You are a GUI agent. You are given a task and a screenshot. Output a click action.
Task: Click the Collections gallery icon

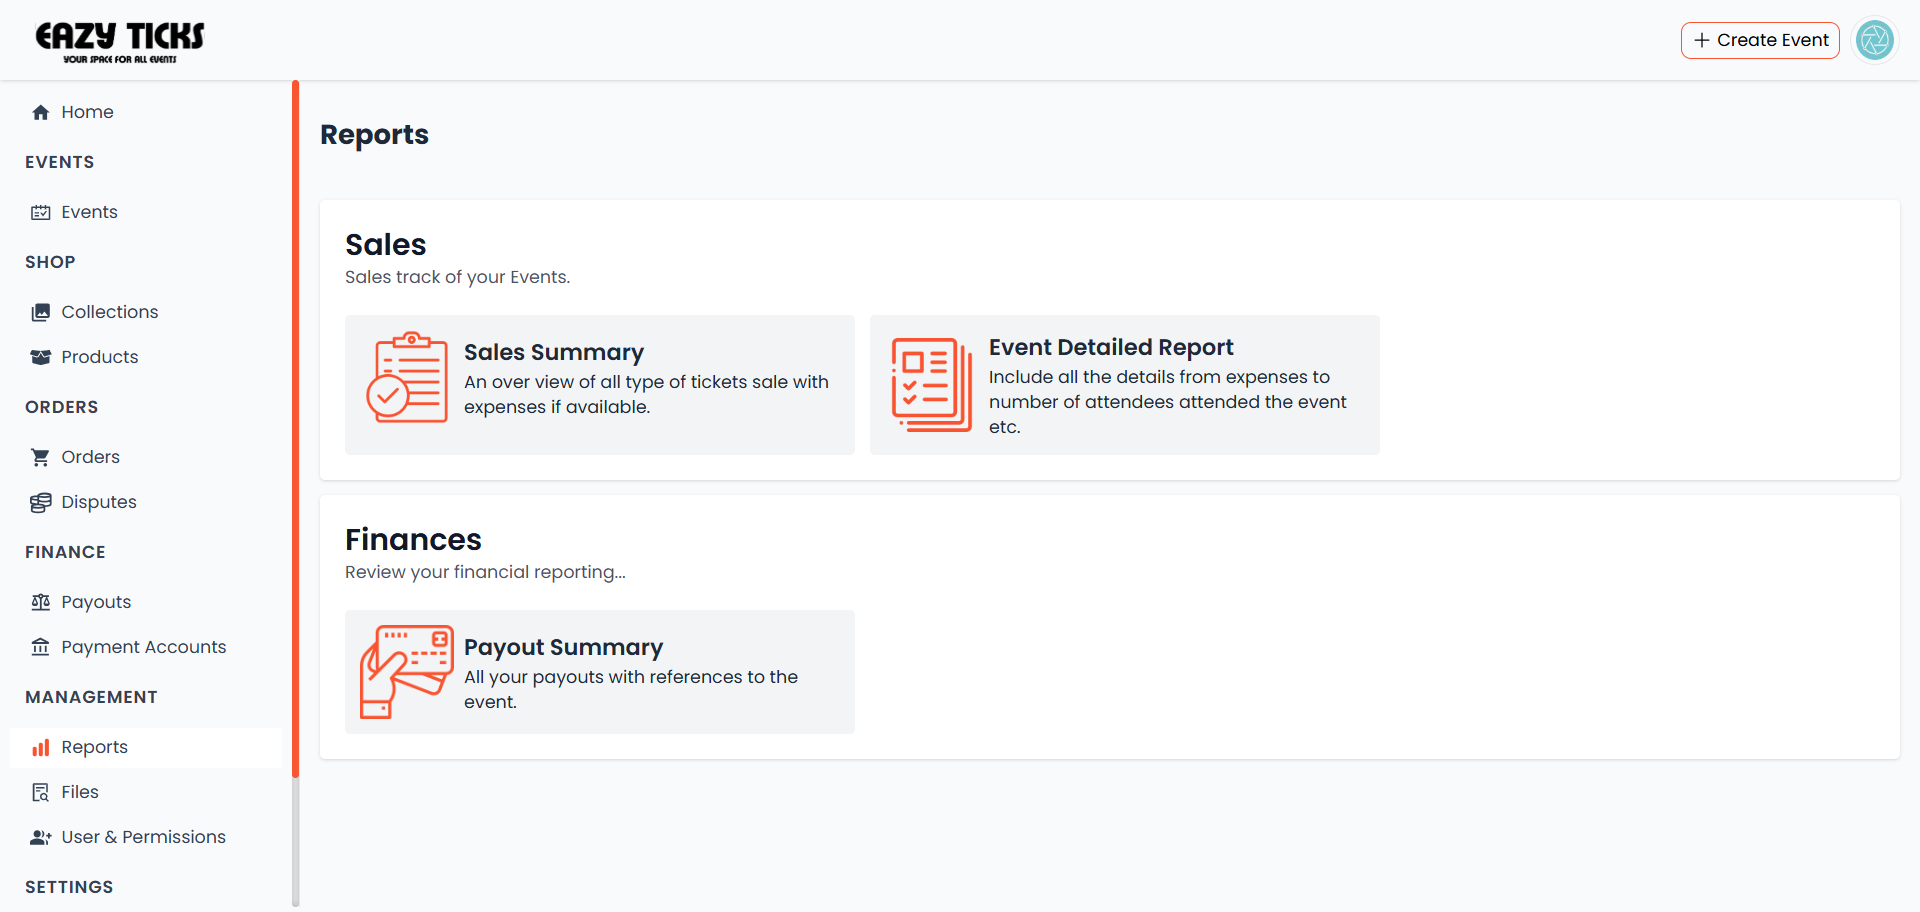coord(40,312)
